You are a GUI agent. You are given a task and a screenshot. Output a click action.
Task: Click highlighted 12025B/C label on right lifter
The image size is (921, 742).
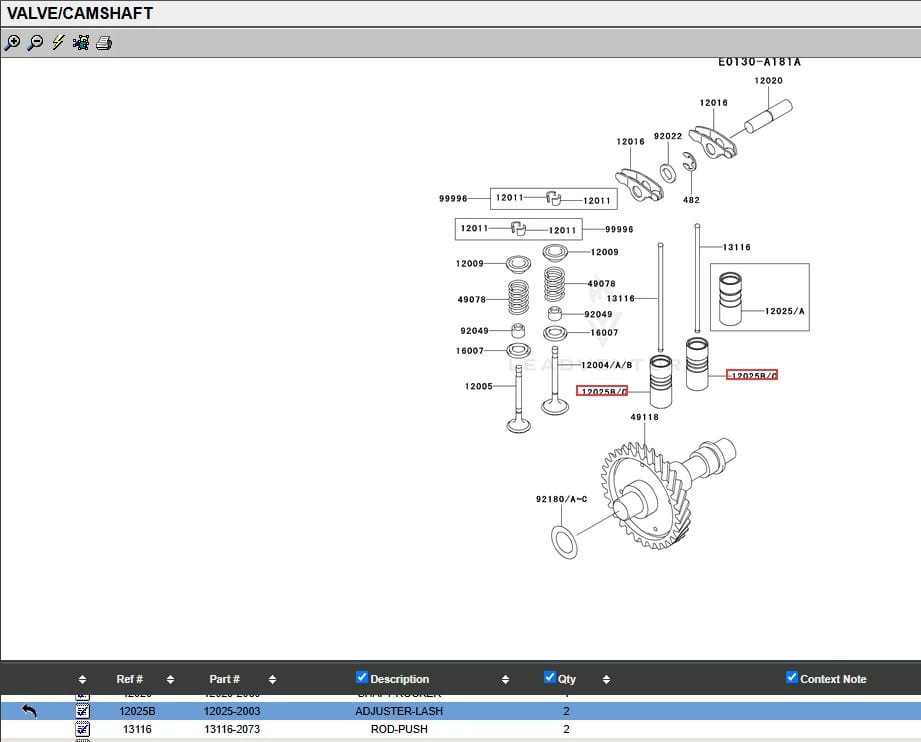(x=751, y=375)
